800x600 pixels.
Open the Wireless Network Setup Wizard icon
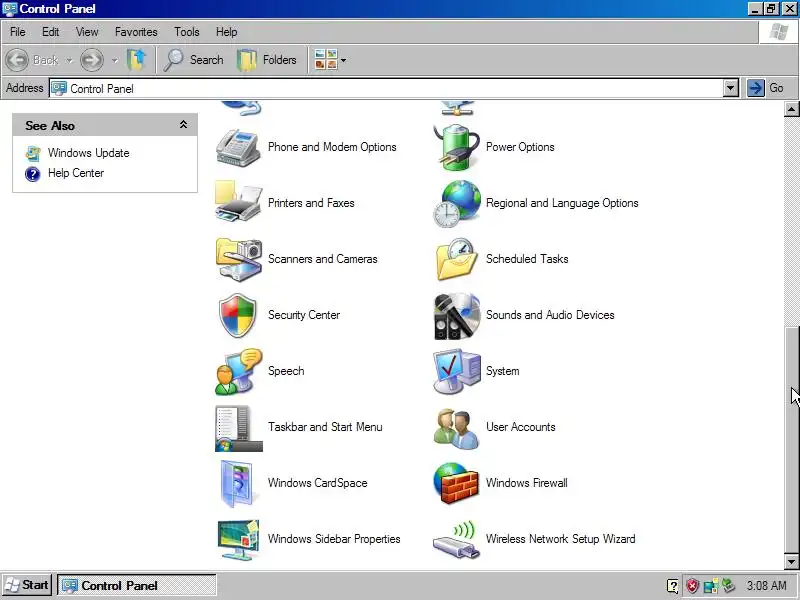[x=456, y=539]
